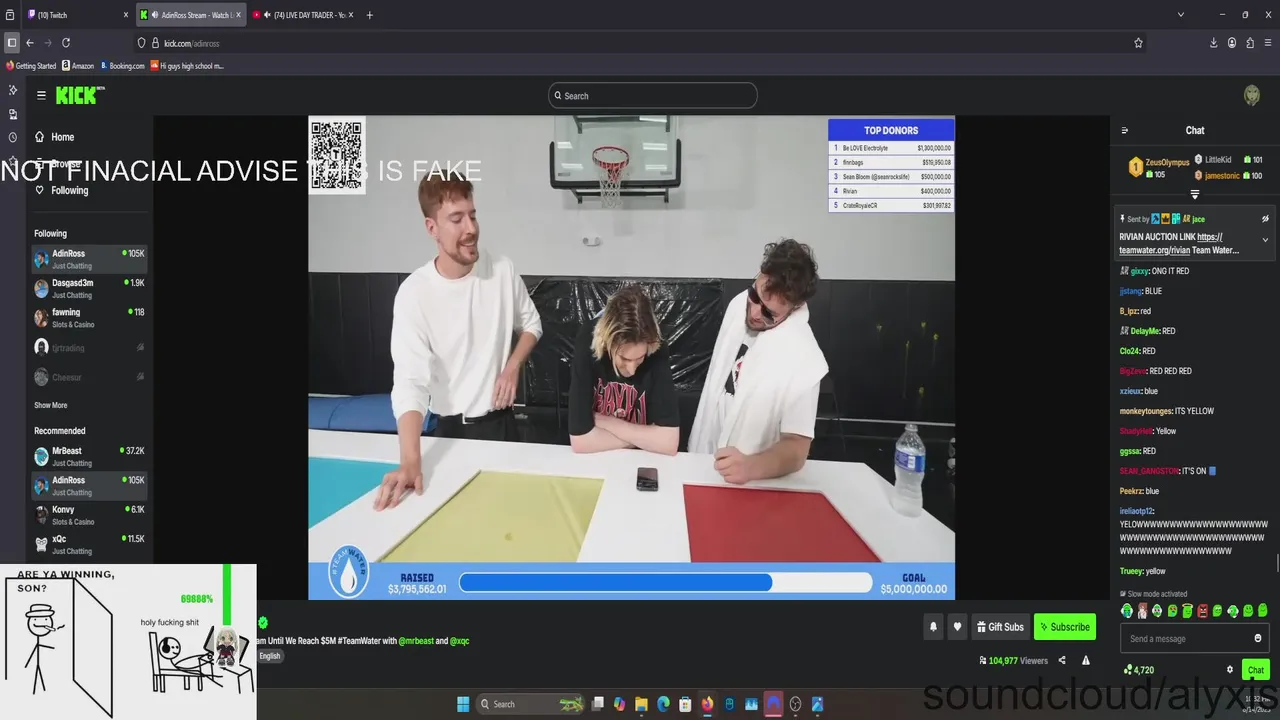Click the English language tag
Screen dimensions: 1280x720
coord(270,656)
